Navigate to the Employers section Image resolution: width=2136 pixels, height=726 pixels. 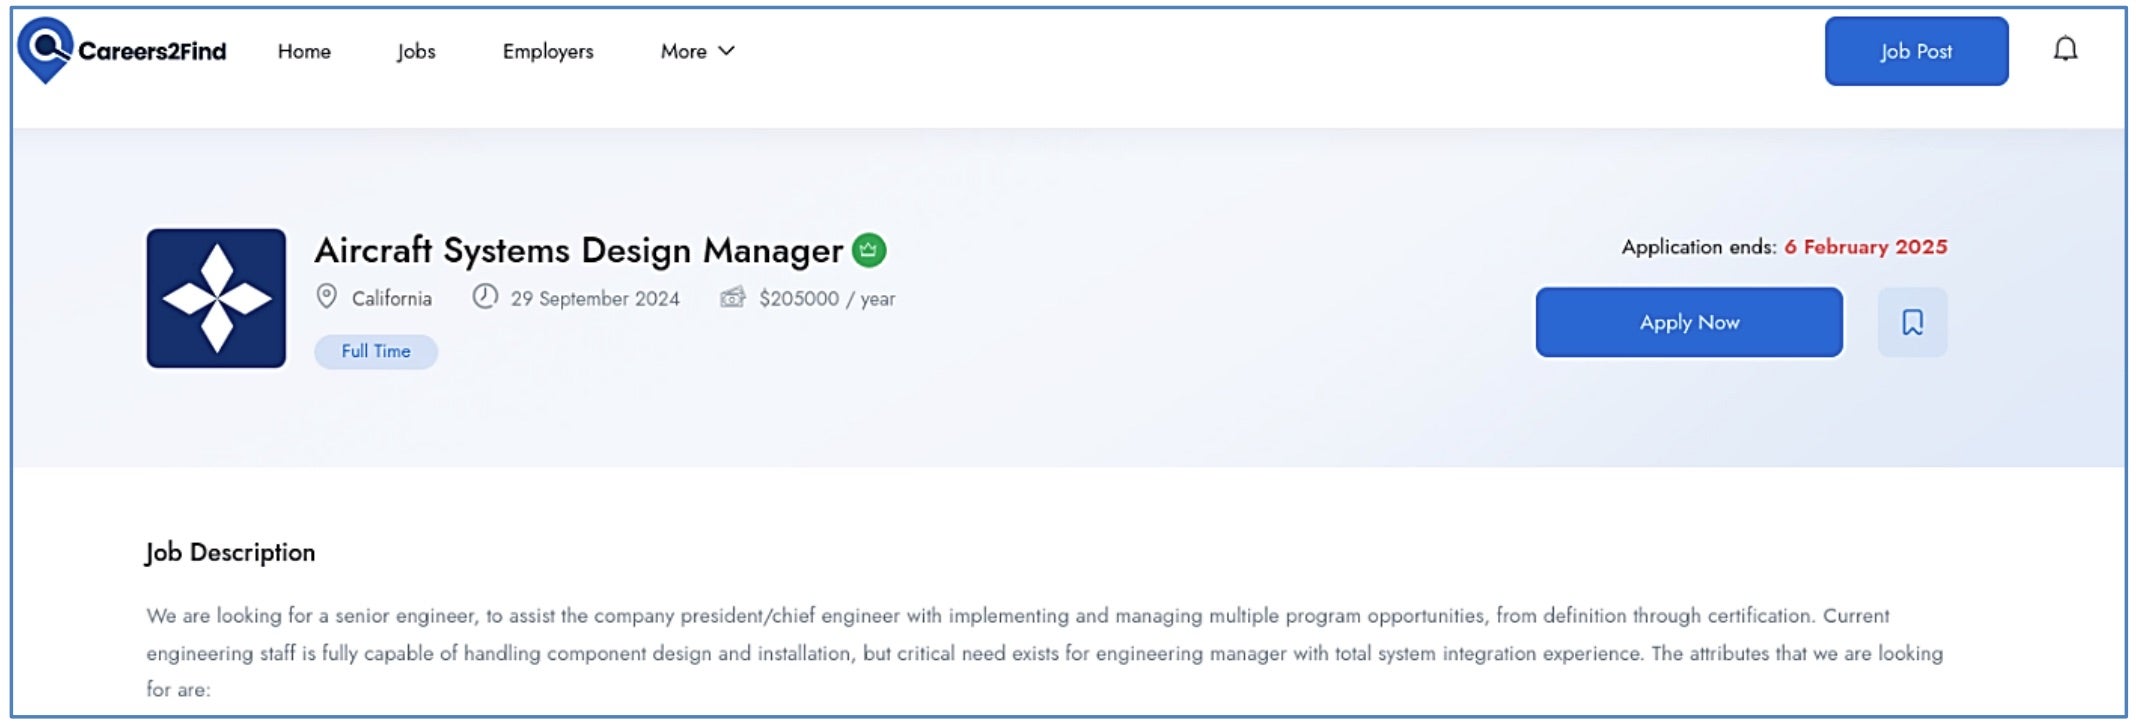coord(548,51)
